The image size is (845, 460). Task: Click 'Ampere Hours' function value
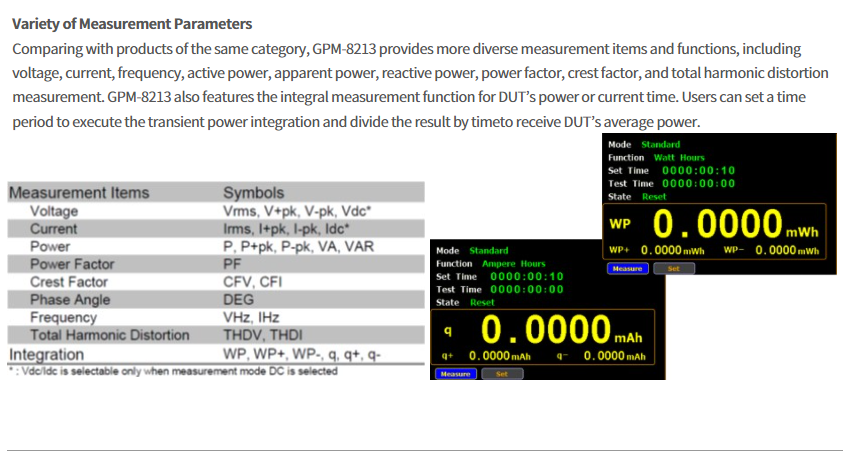click(x=514, y=264)
